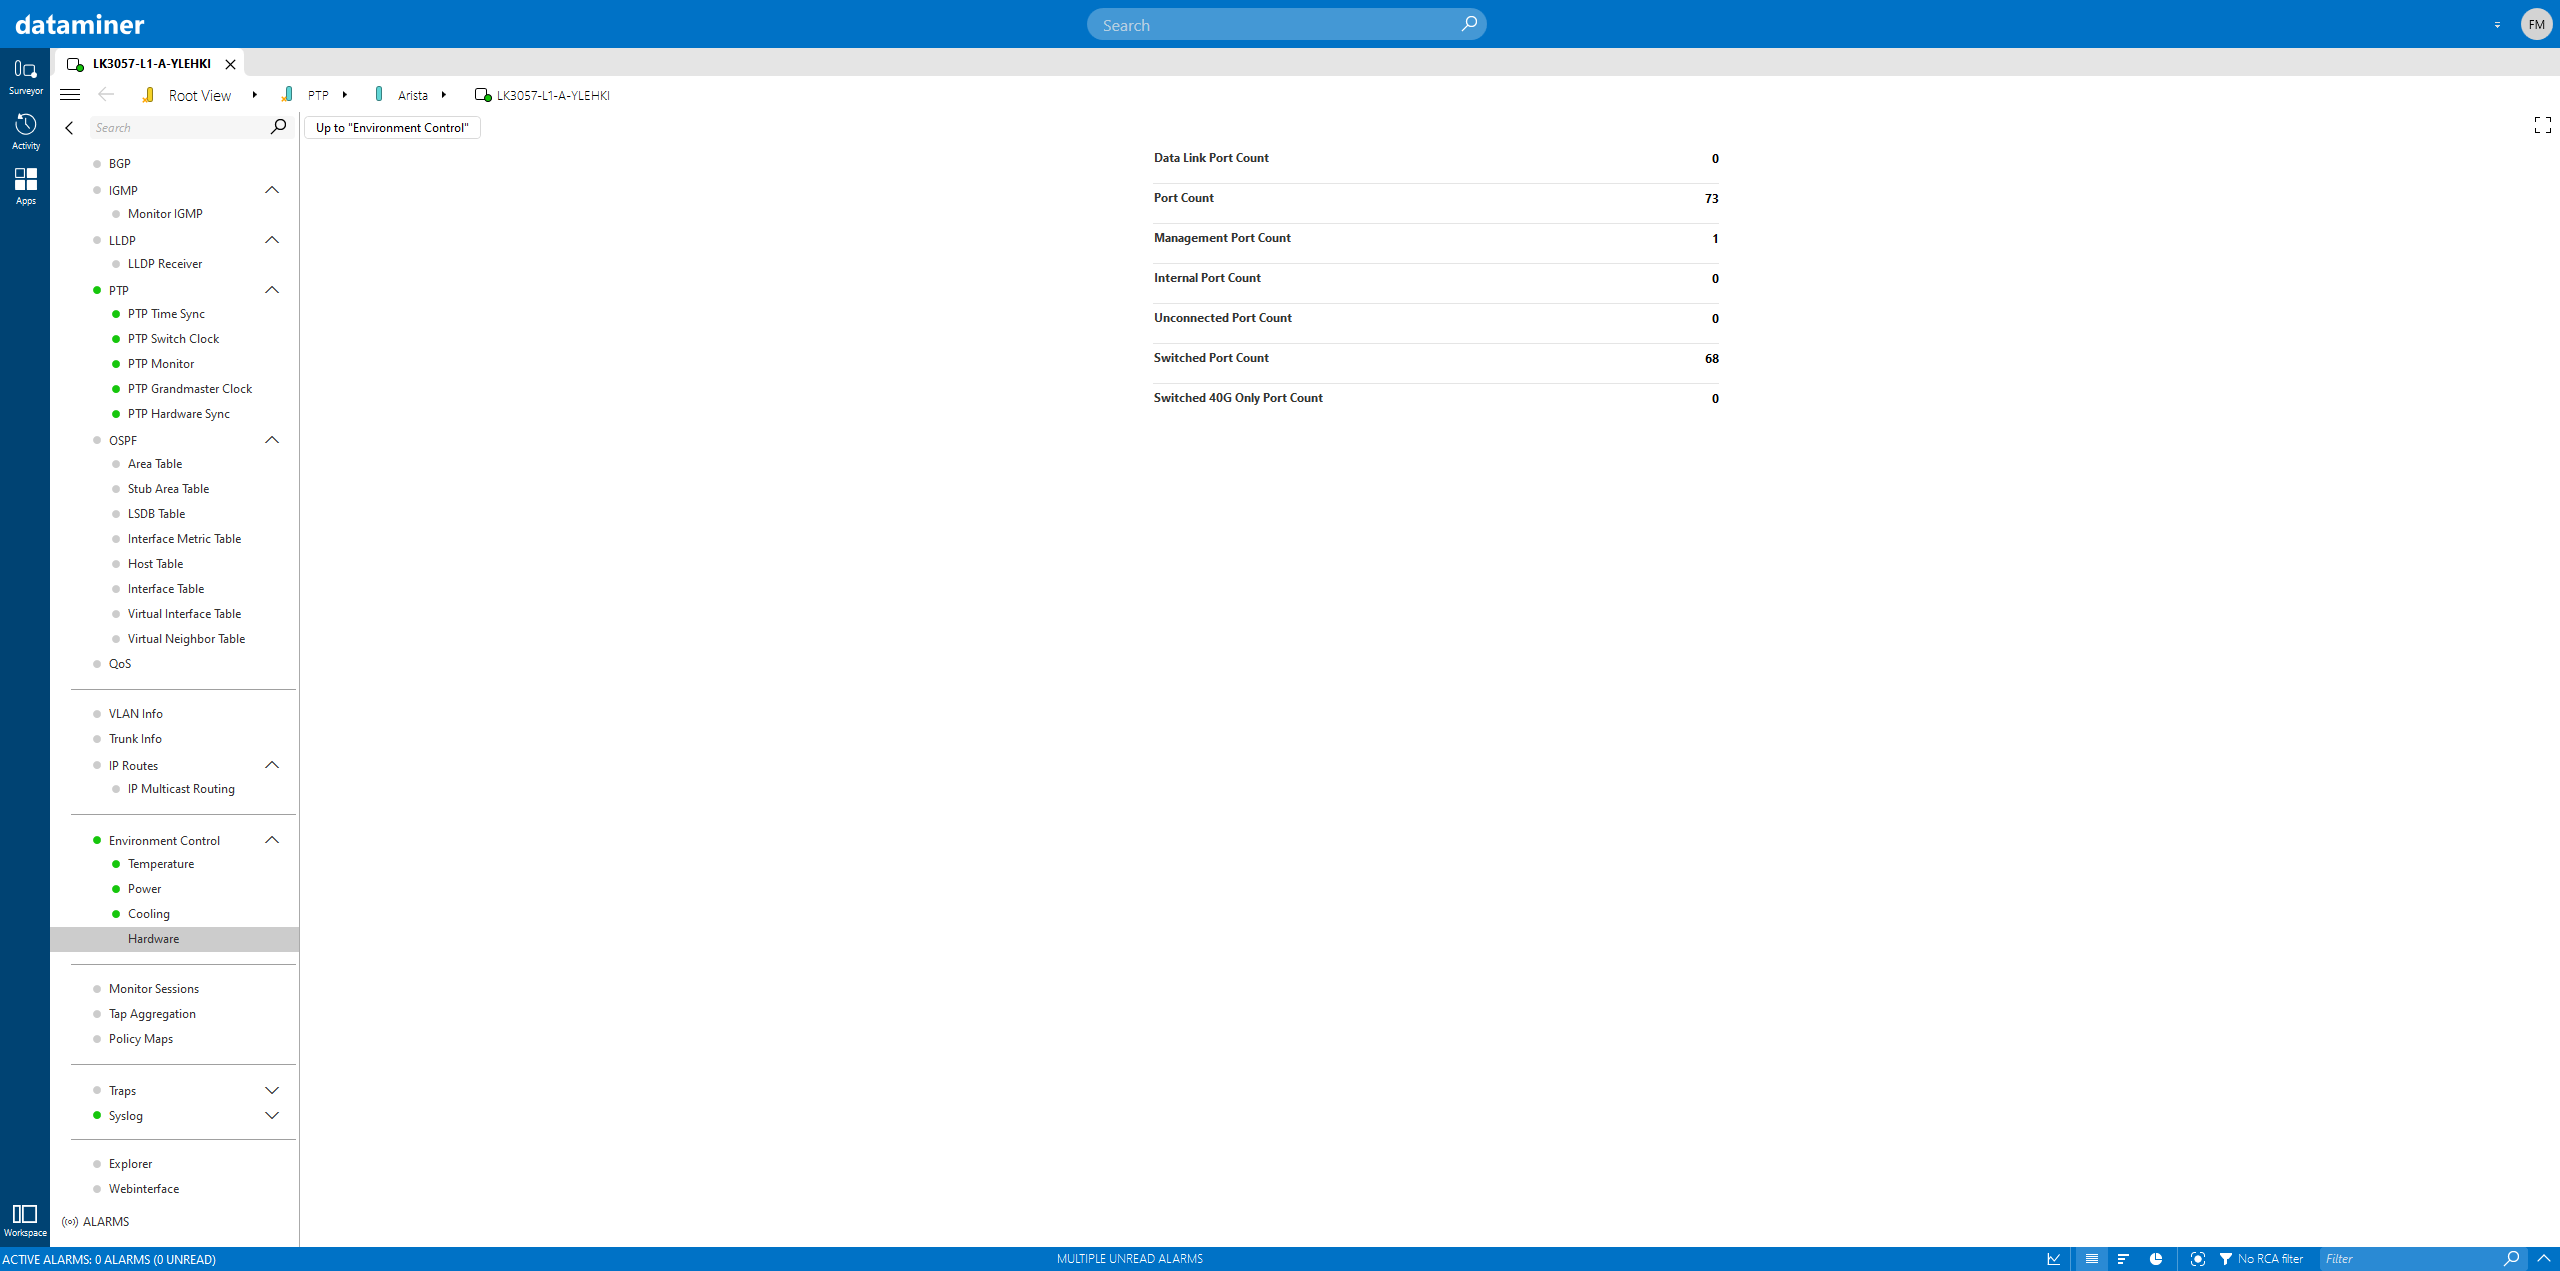Open the QoS page

click(120, 664)
